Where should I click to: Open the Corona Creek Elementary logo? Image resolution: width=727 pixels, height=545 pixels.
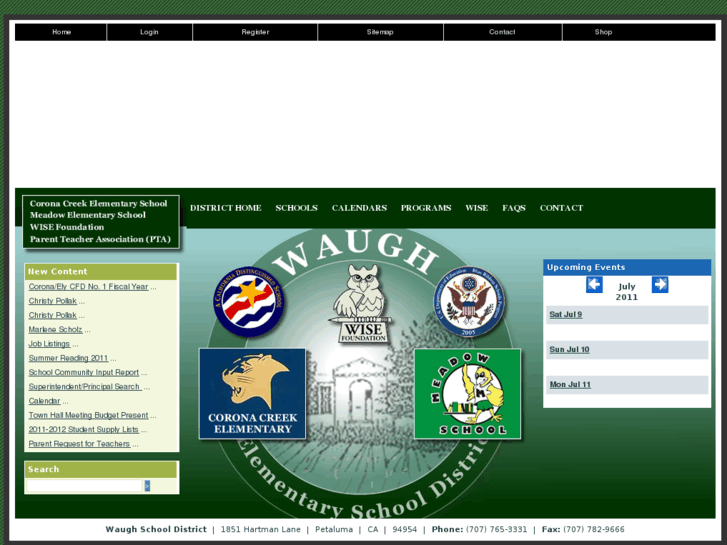point(252,394)
